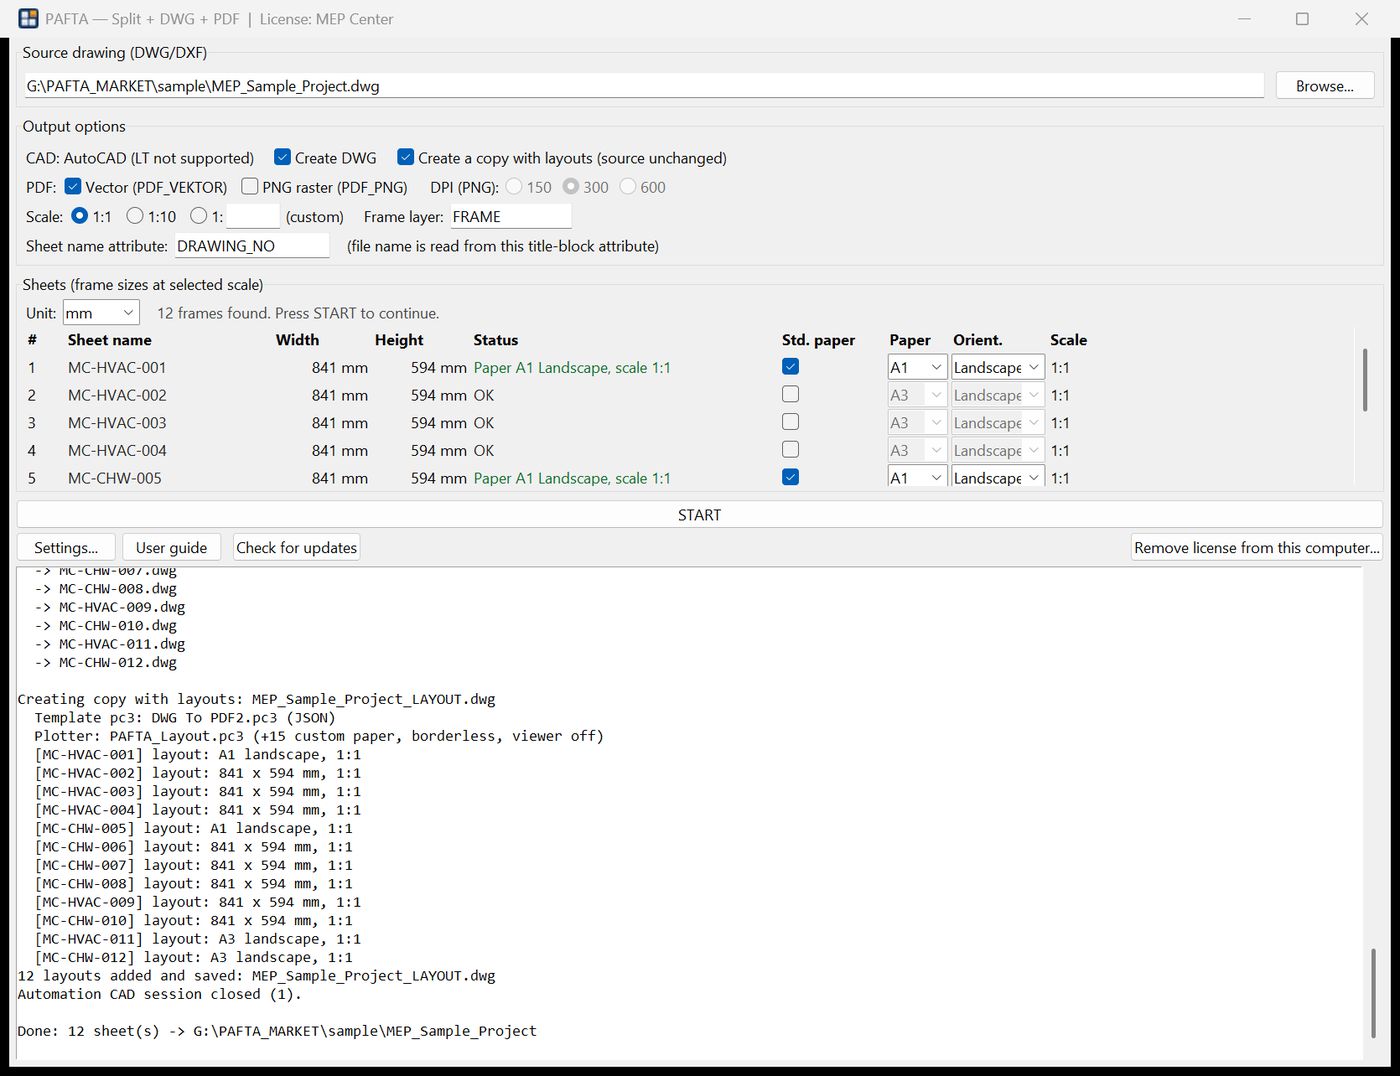Open the User guide

171,547
